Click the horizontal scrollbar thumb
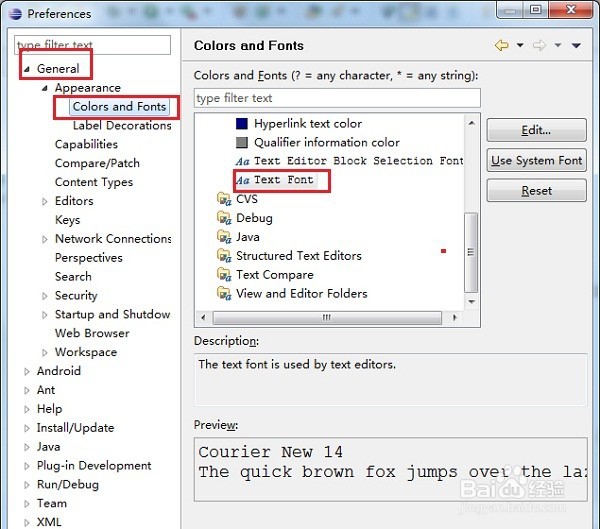The image size is (600, 529). coord(327,318)
